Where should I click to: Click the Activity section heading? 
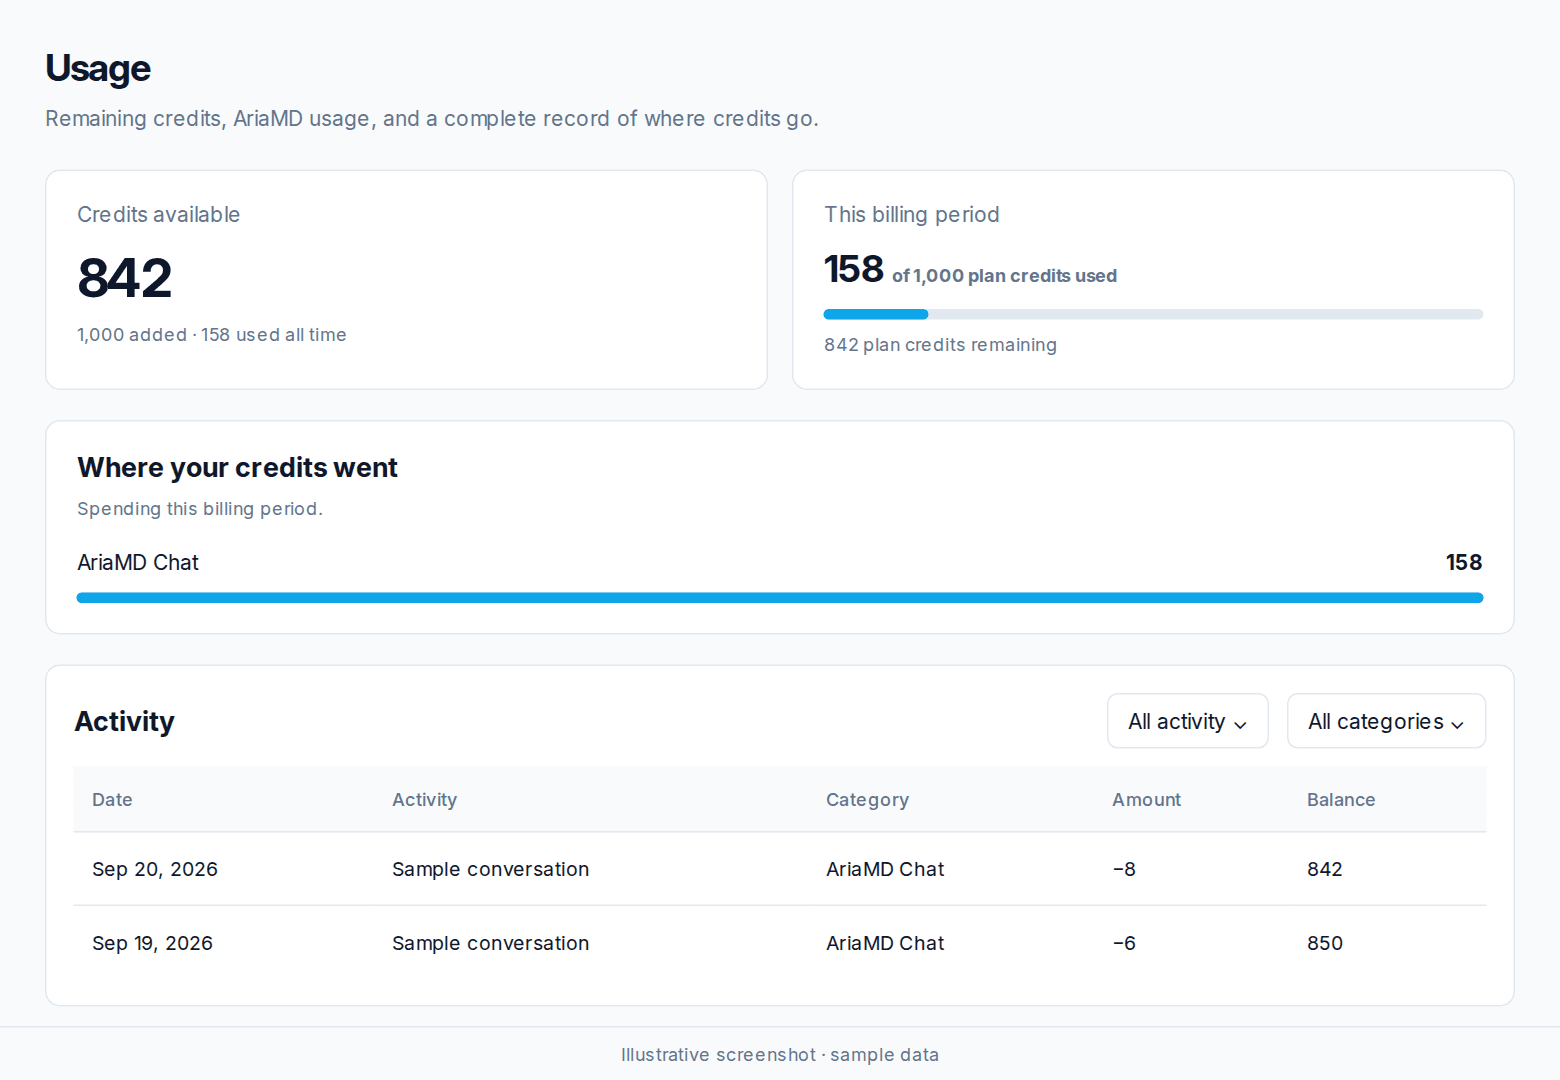pyautogui.click(x=125, y=721)
